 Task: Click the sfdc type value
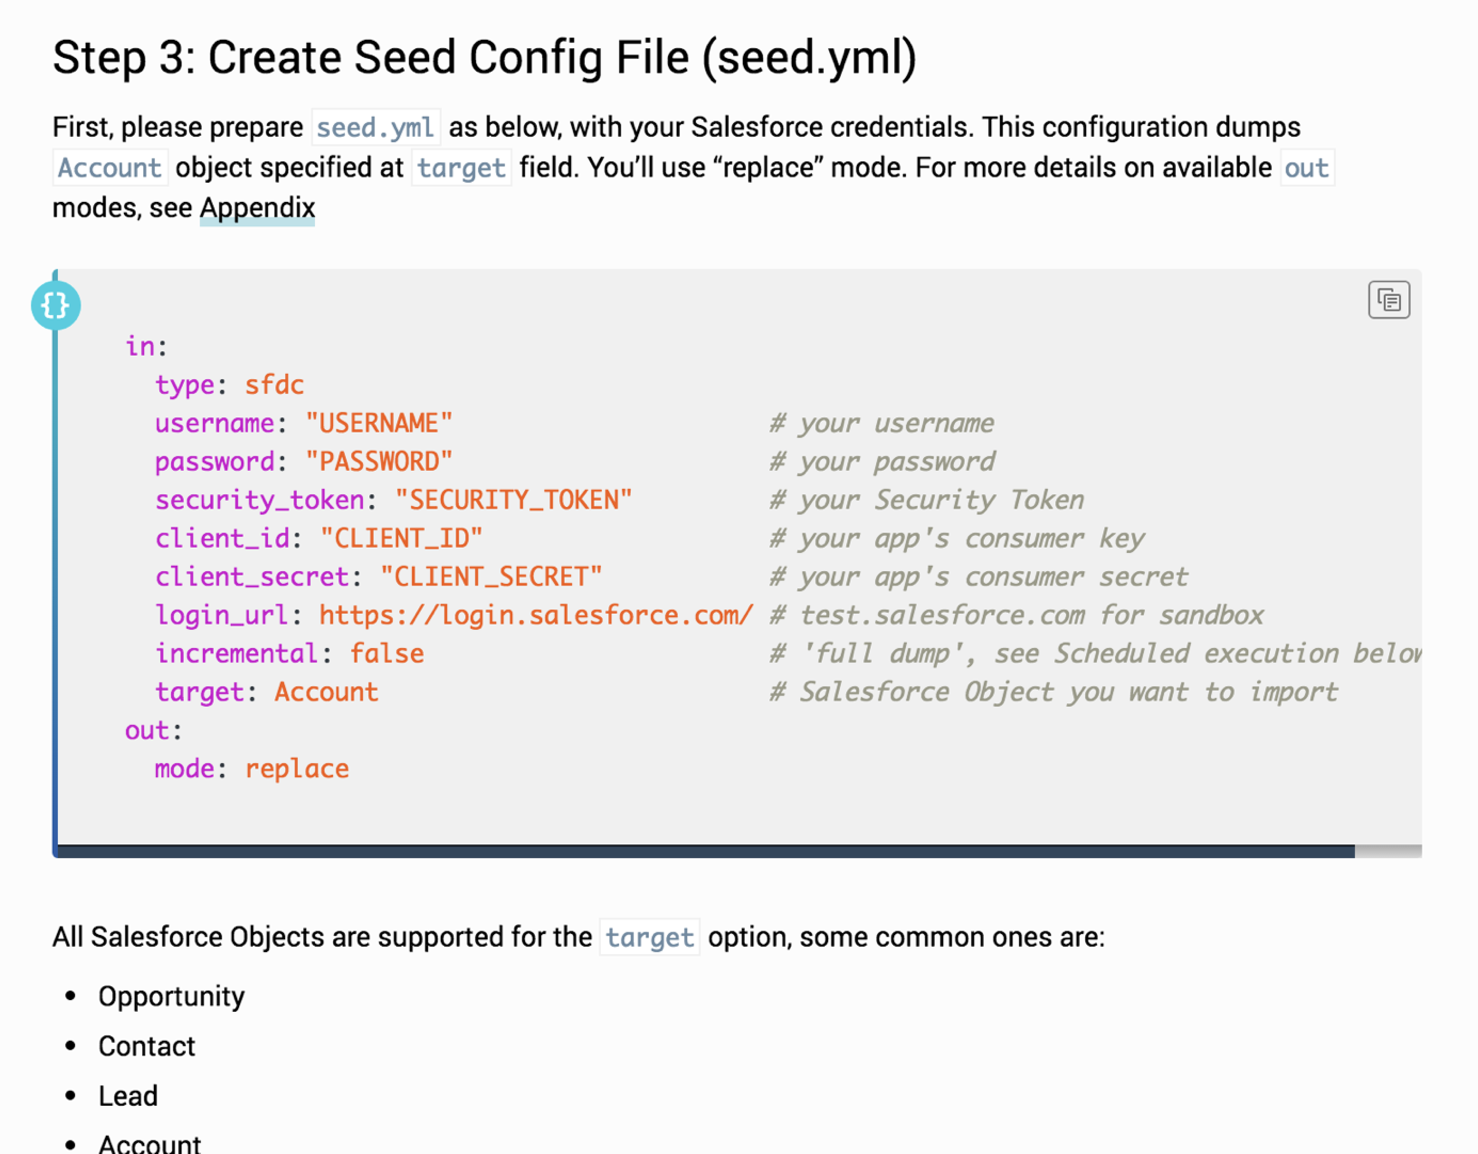pyautogui.click(x=274, y=385)
